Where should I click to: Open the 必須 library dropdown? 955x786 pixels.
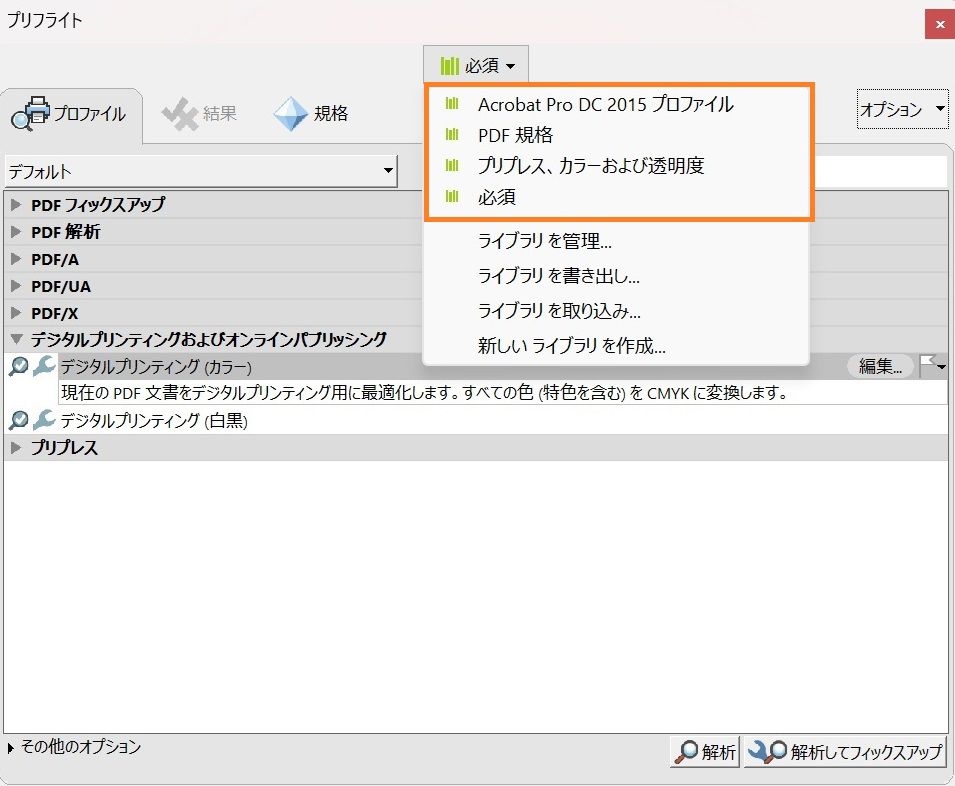tap(476, 65)
